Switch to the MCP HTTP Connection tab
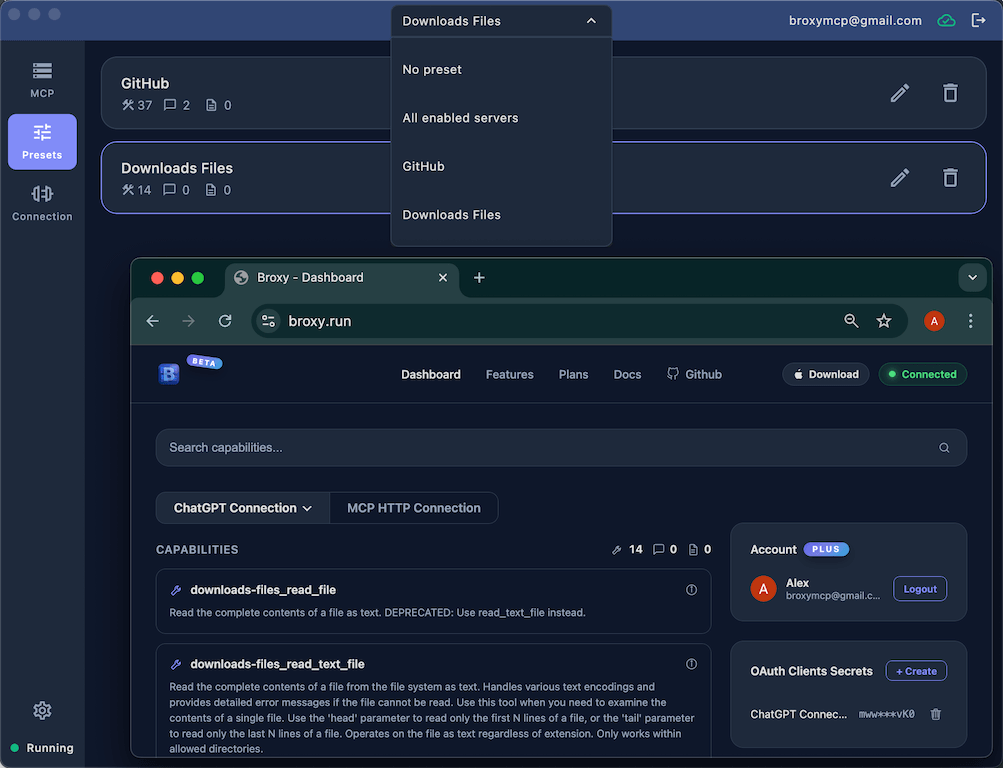 click(x=413, y=507)
